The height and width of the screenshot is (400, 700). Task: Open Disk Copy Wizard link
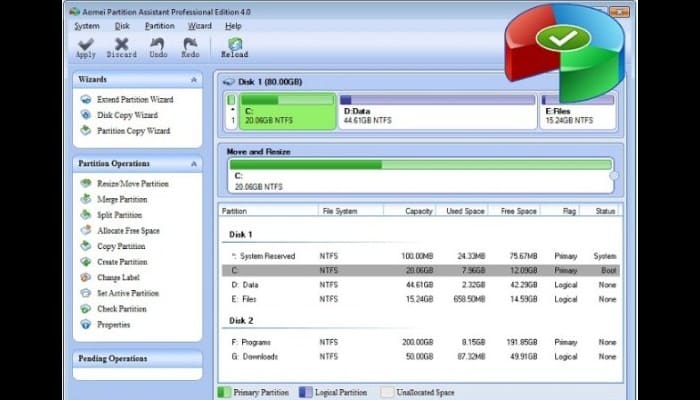click(128, 115)
